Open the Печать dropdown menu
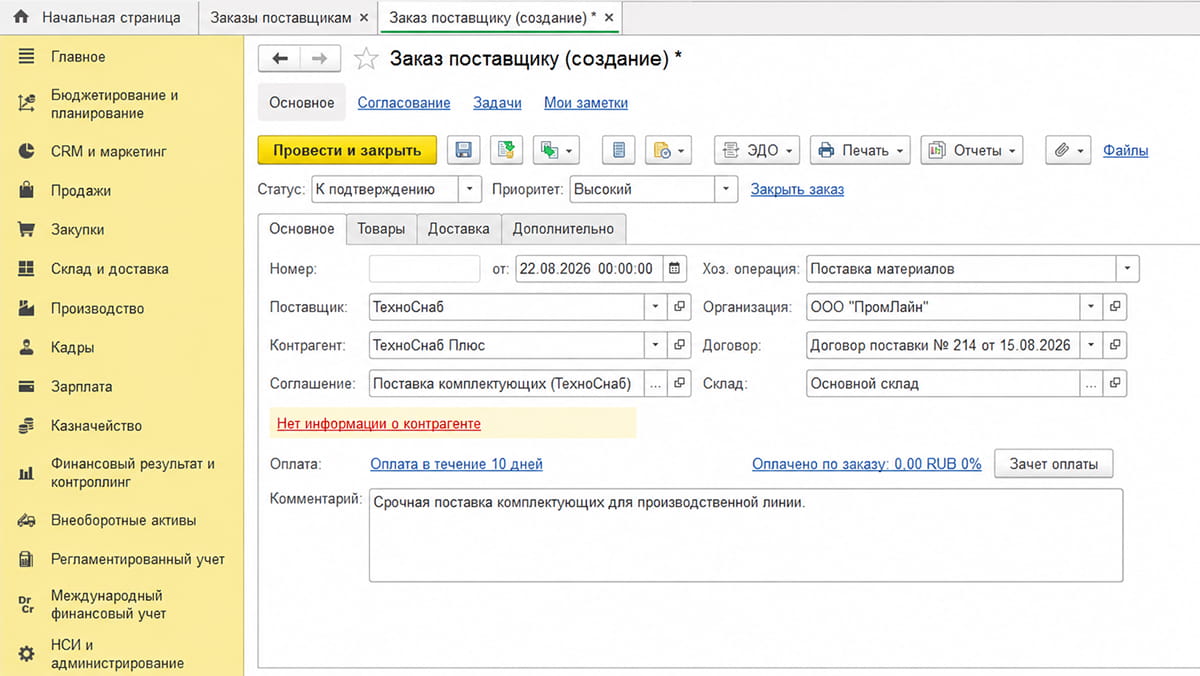The image size is (1200, 676). point(860,151)
